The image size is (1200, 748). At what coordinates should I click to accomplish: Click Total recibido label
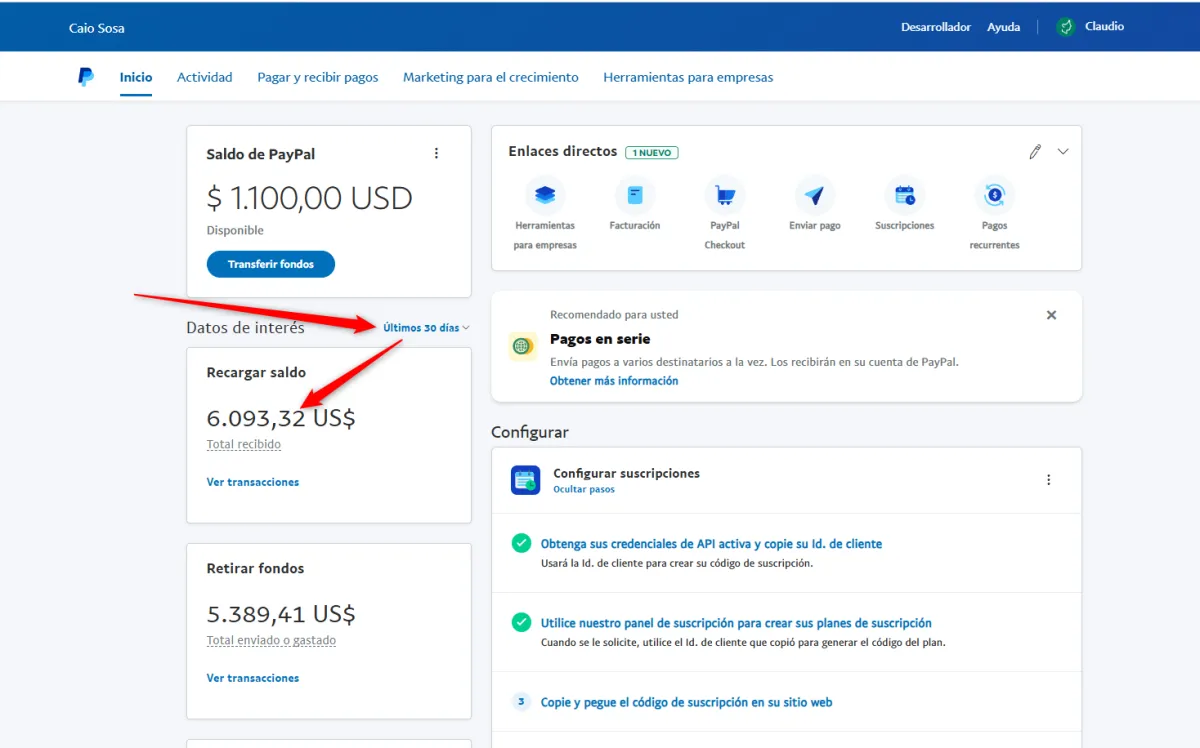pos(244,444)
